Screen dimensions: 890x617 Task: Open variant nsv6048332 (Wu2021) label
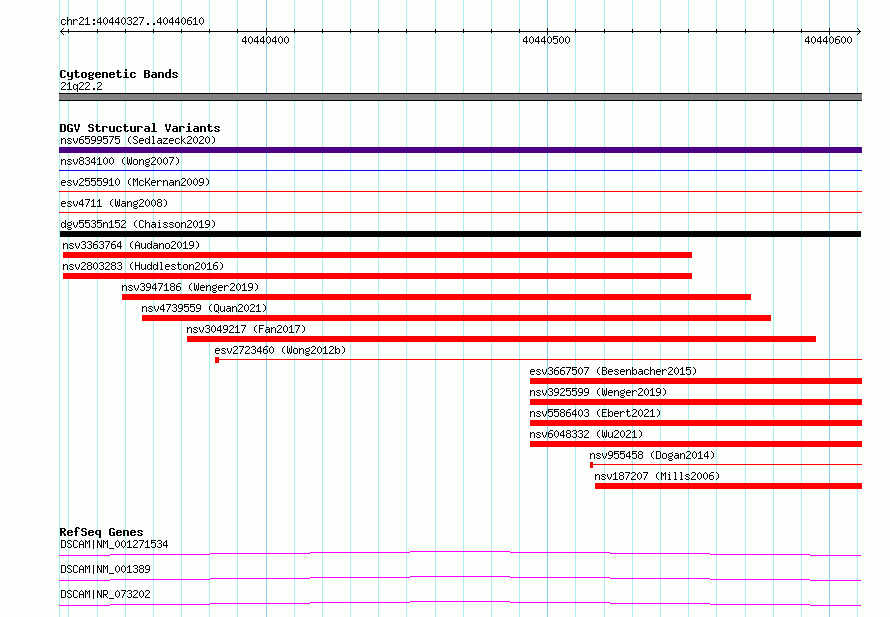(x=586, y=434)
